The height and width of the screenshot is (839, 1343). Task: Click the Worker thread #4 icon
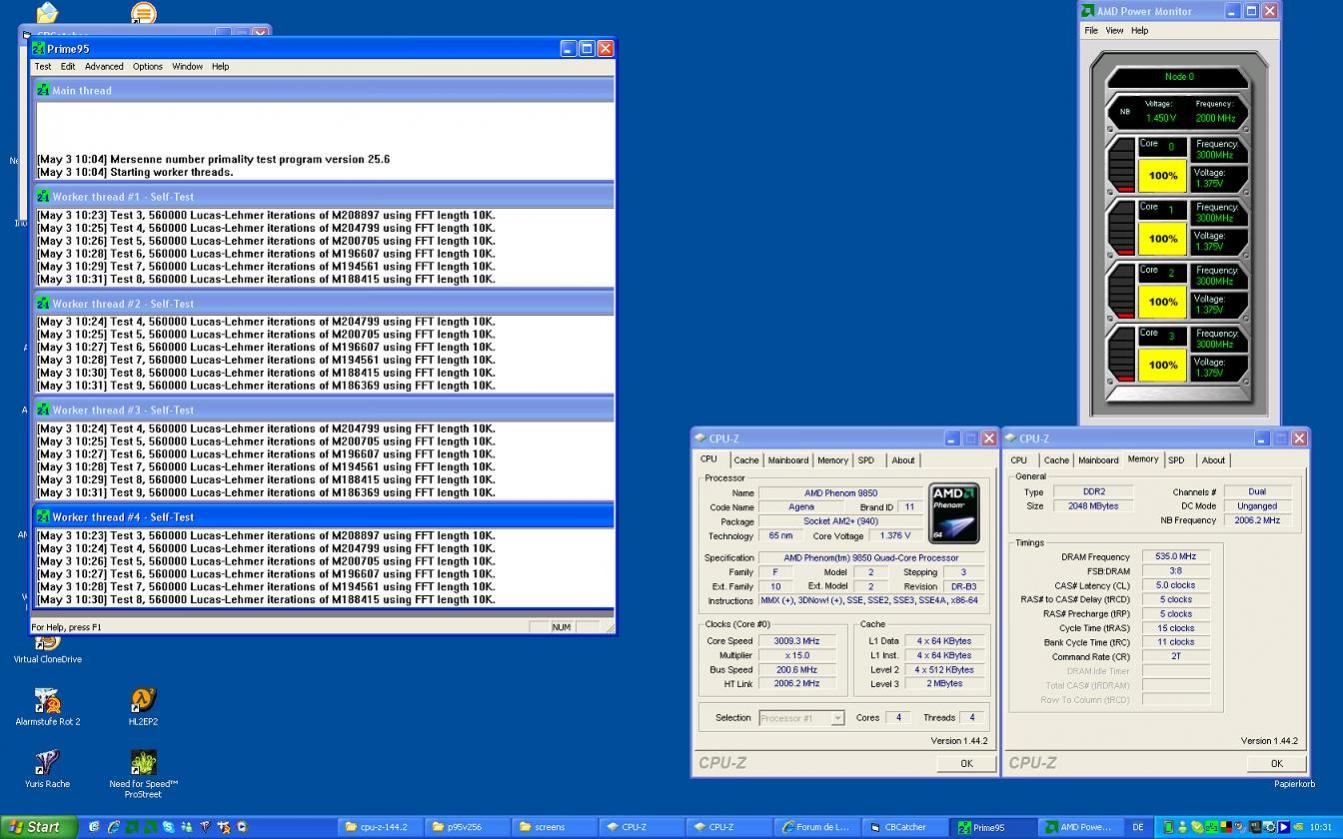click(43, 516)
